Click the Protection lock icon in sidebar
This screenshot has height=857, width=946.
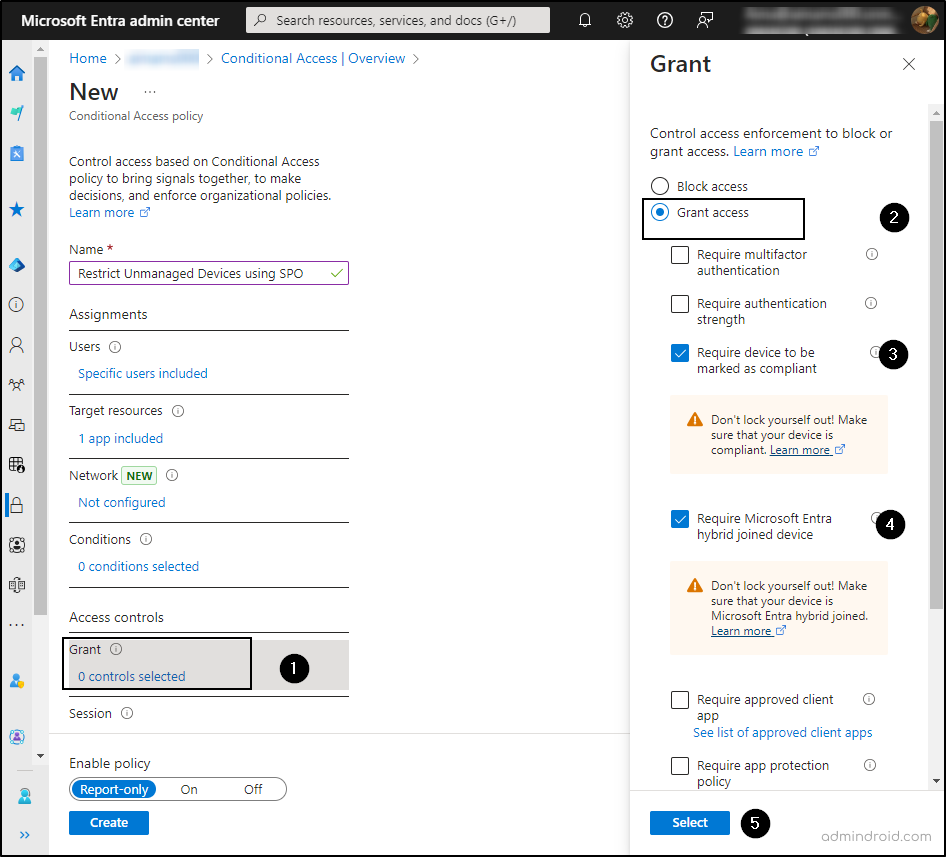coord(17,505)
